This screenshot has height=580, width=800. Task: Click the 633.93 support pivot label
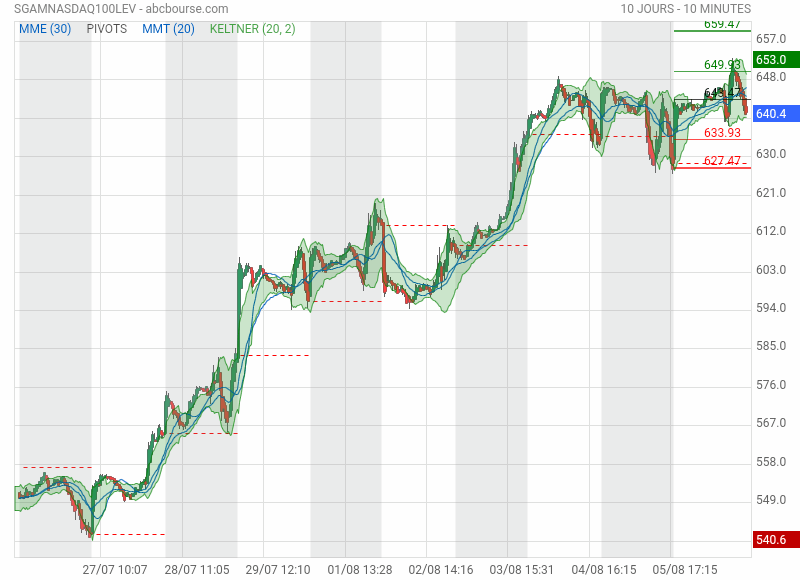722,133
